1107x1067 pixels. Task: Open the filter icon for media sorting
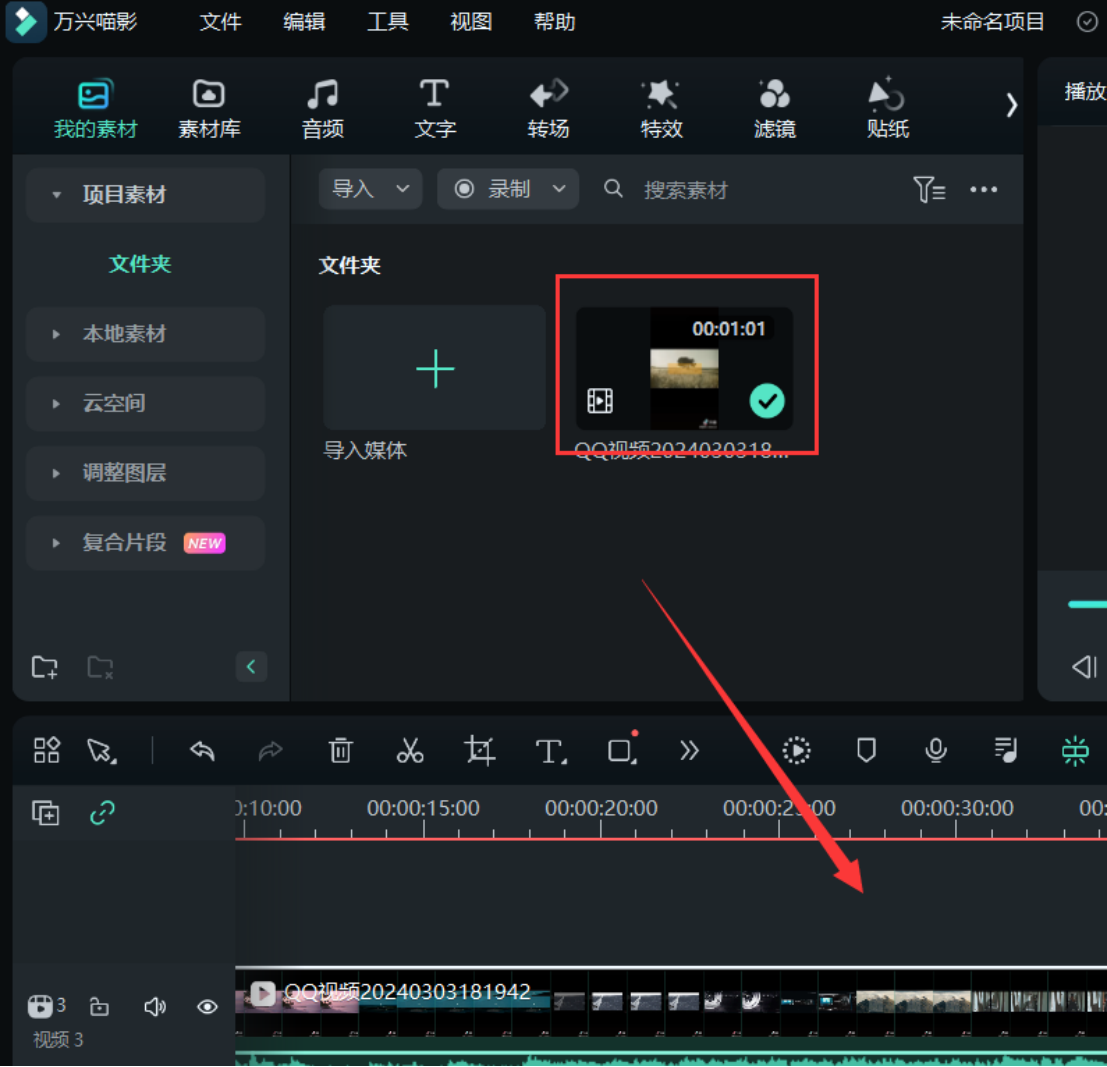tap(928, 189)
